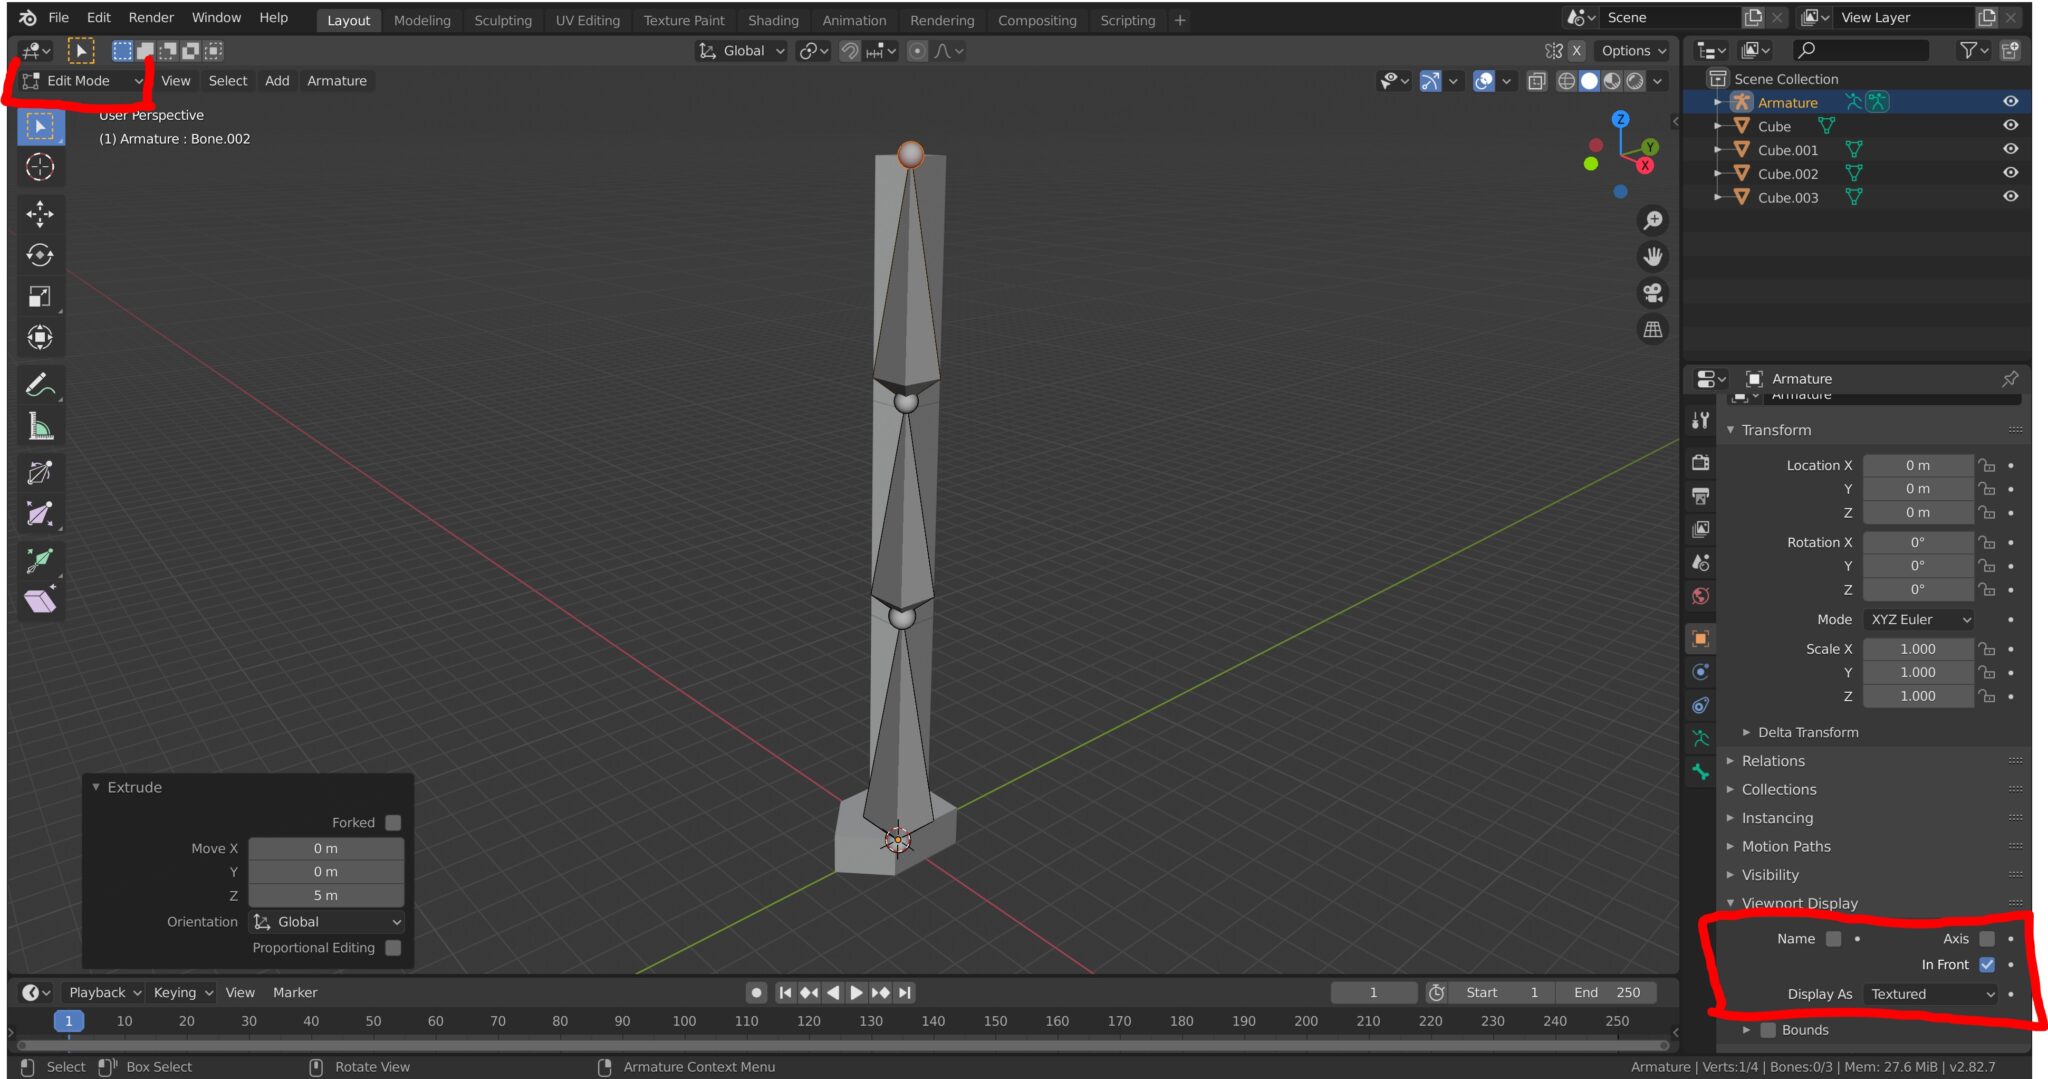
Task: Open the Select menu in viewport header
Action: [227, 81]
